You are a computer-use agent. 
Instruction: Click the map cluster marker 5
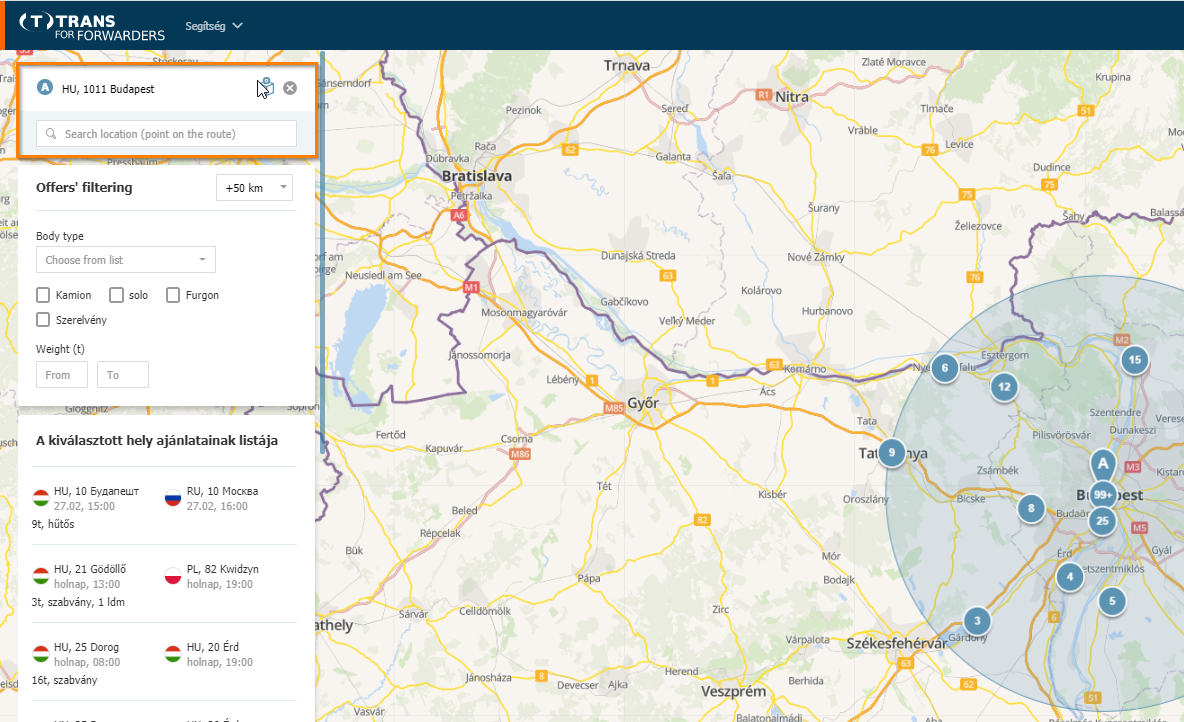click(1112, 601)
